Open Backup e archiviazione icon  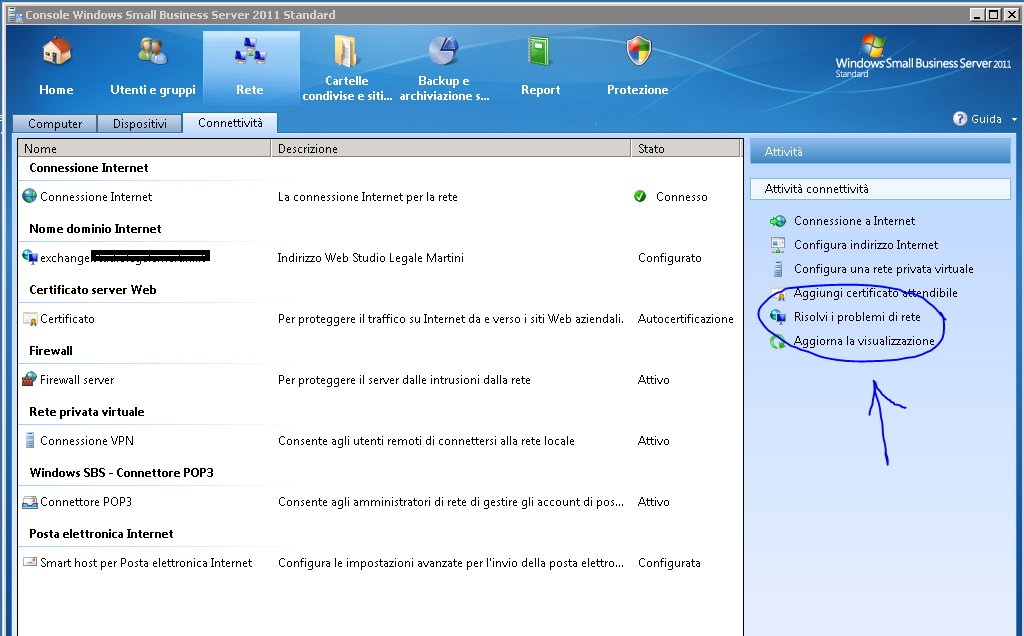pyautogui.click(x=443, y=52)
